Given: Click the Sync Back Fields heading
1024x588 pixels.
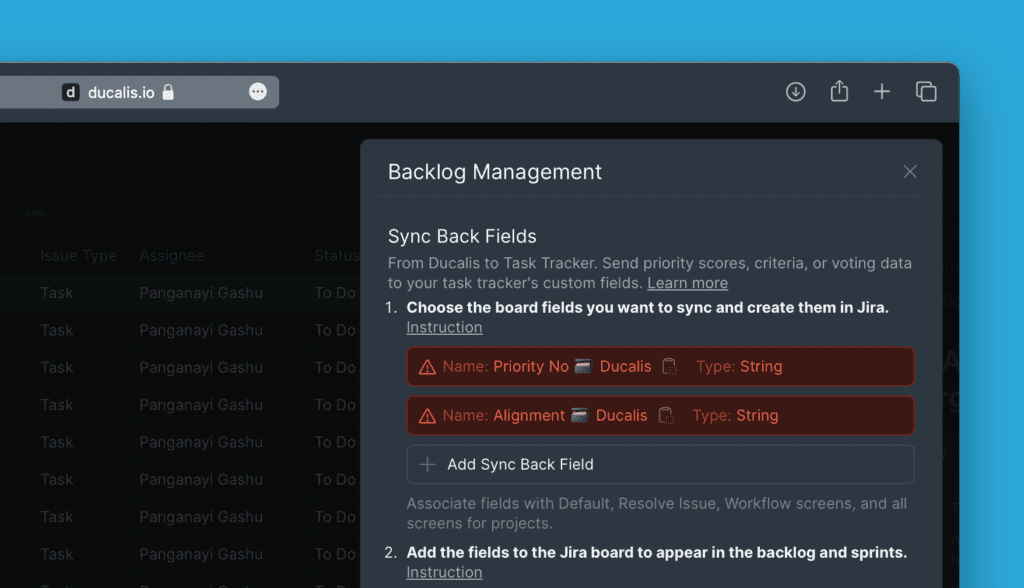Looking at the screenshot, I should coord(462,236).
